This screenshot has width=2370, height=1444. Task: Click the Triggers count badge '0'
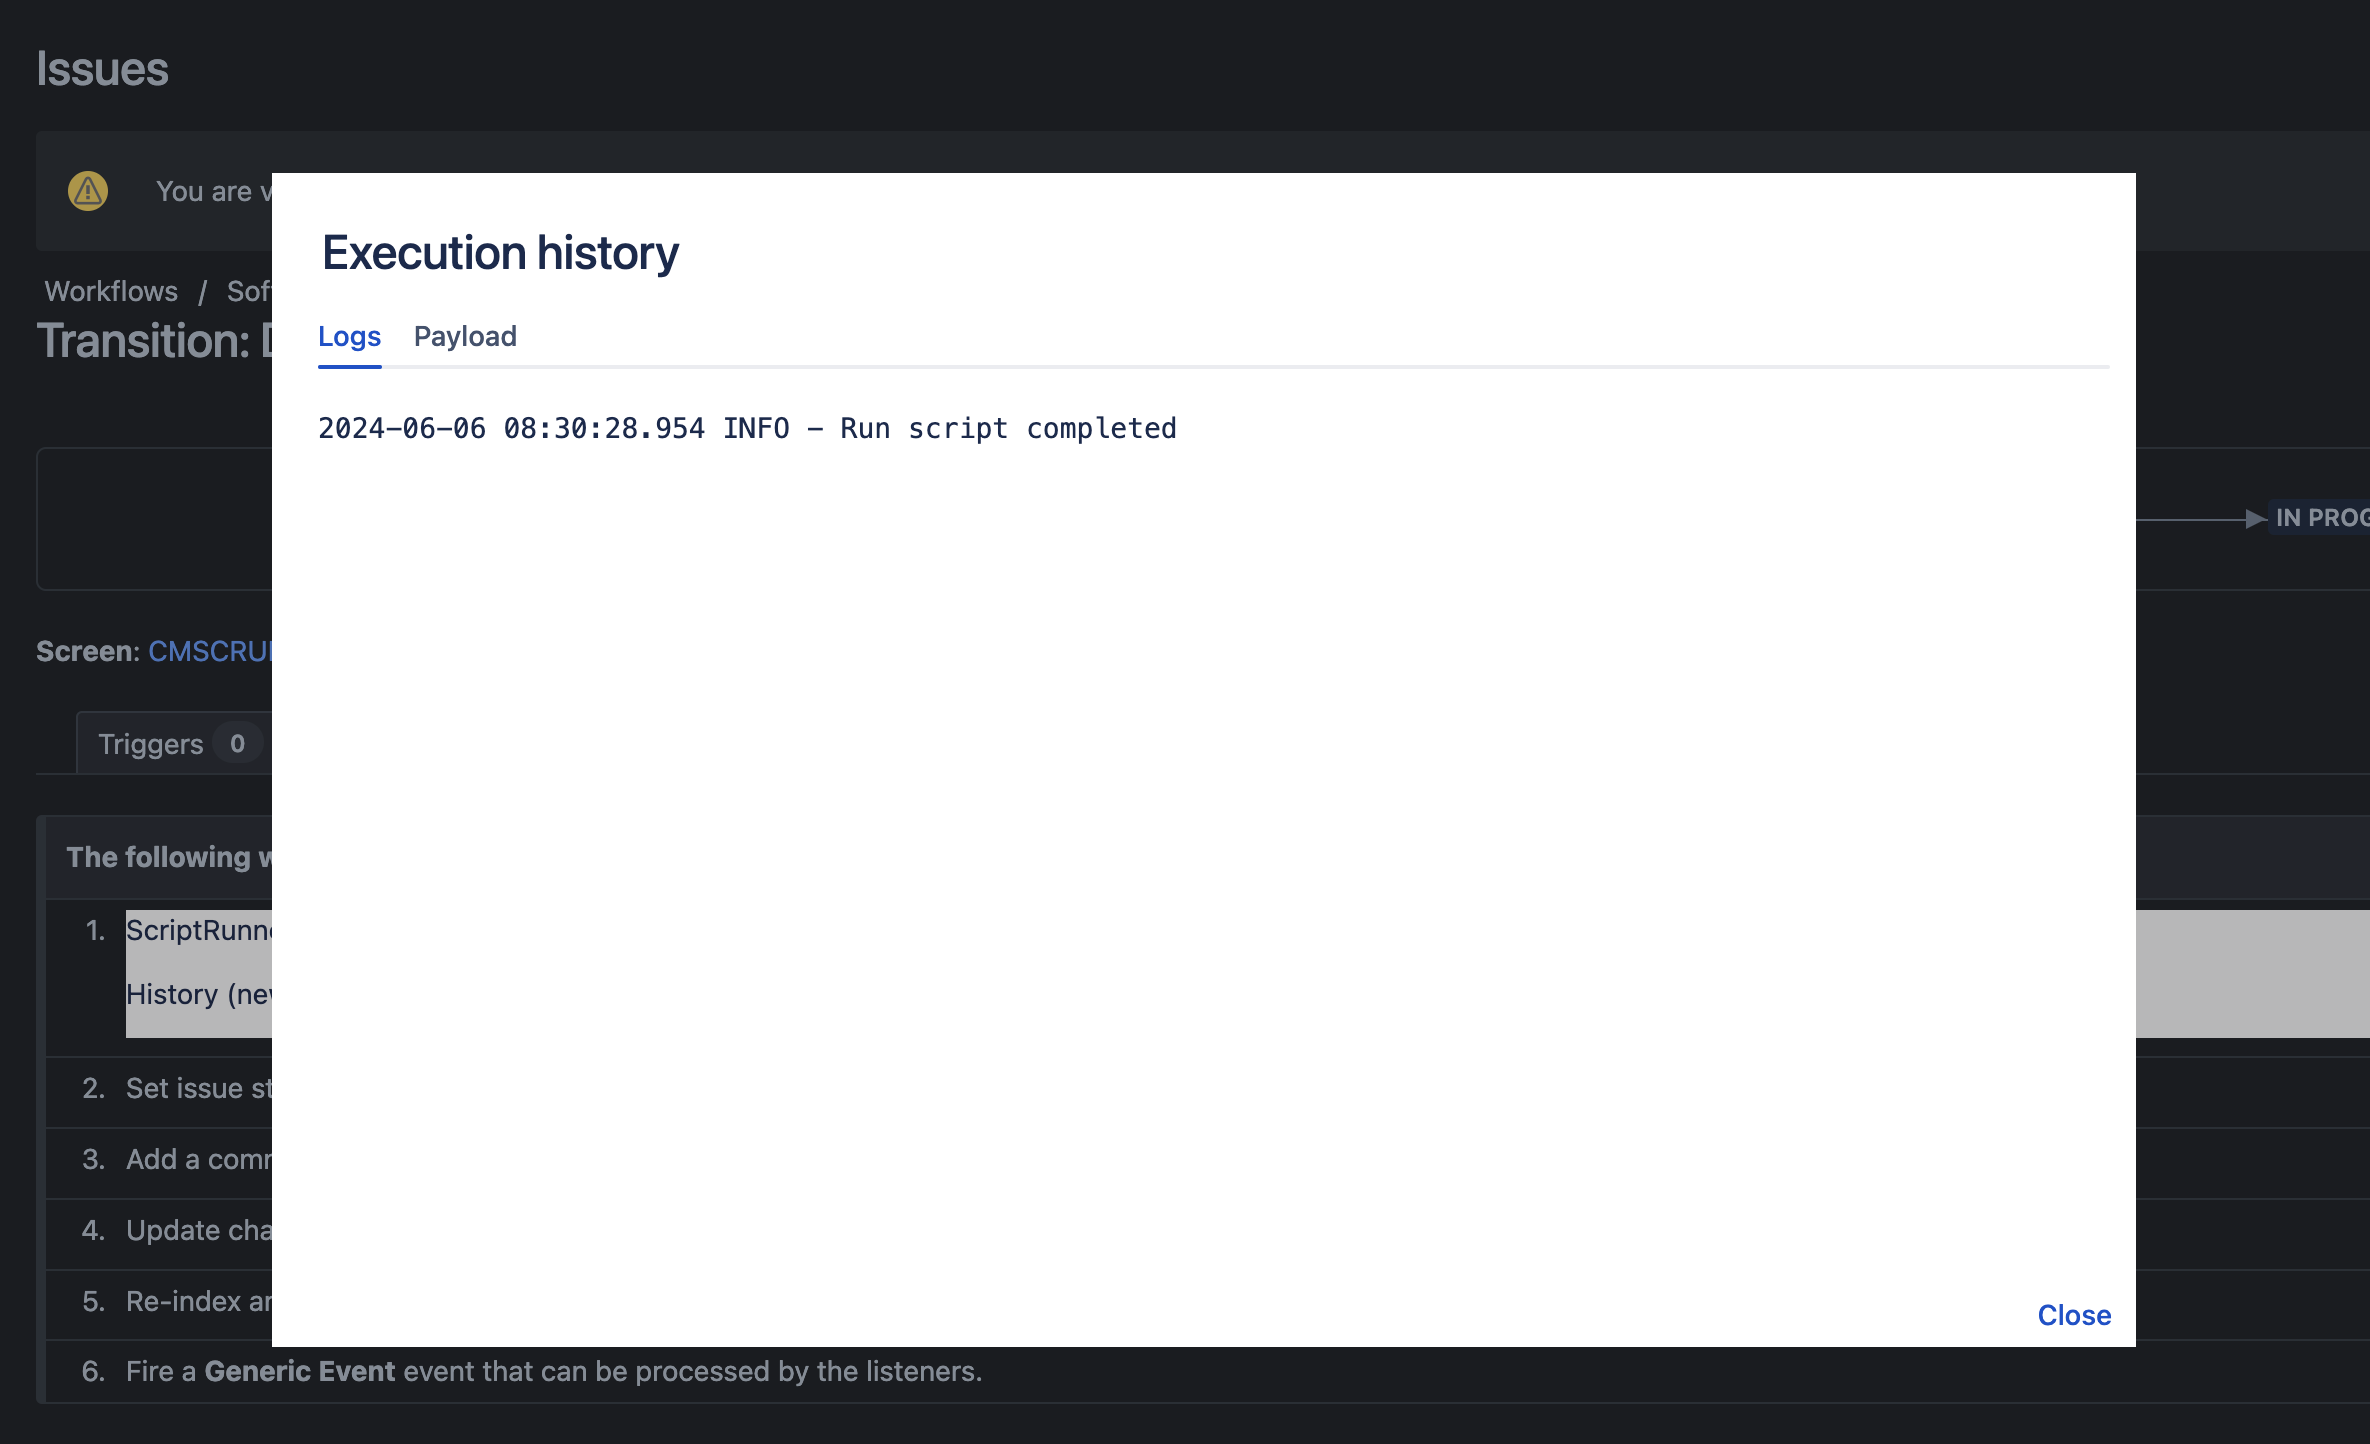click(x=237, y=743)
